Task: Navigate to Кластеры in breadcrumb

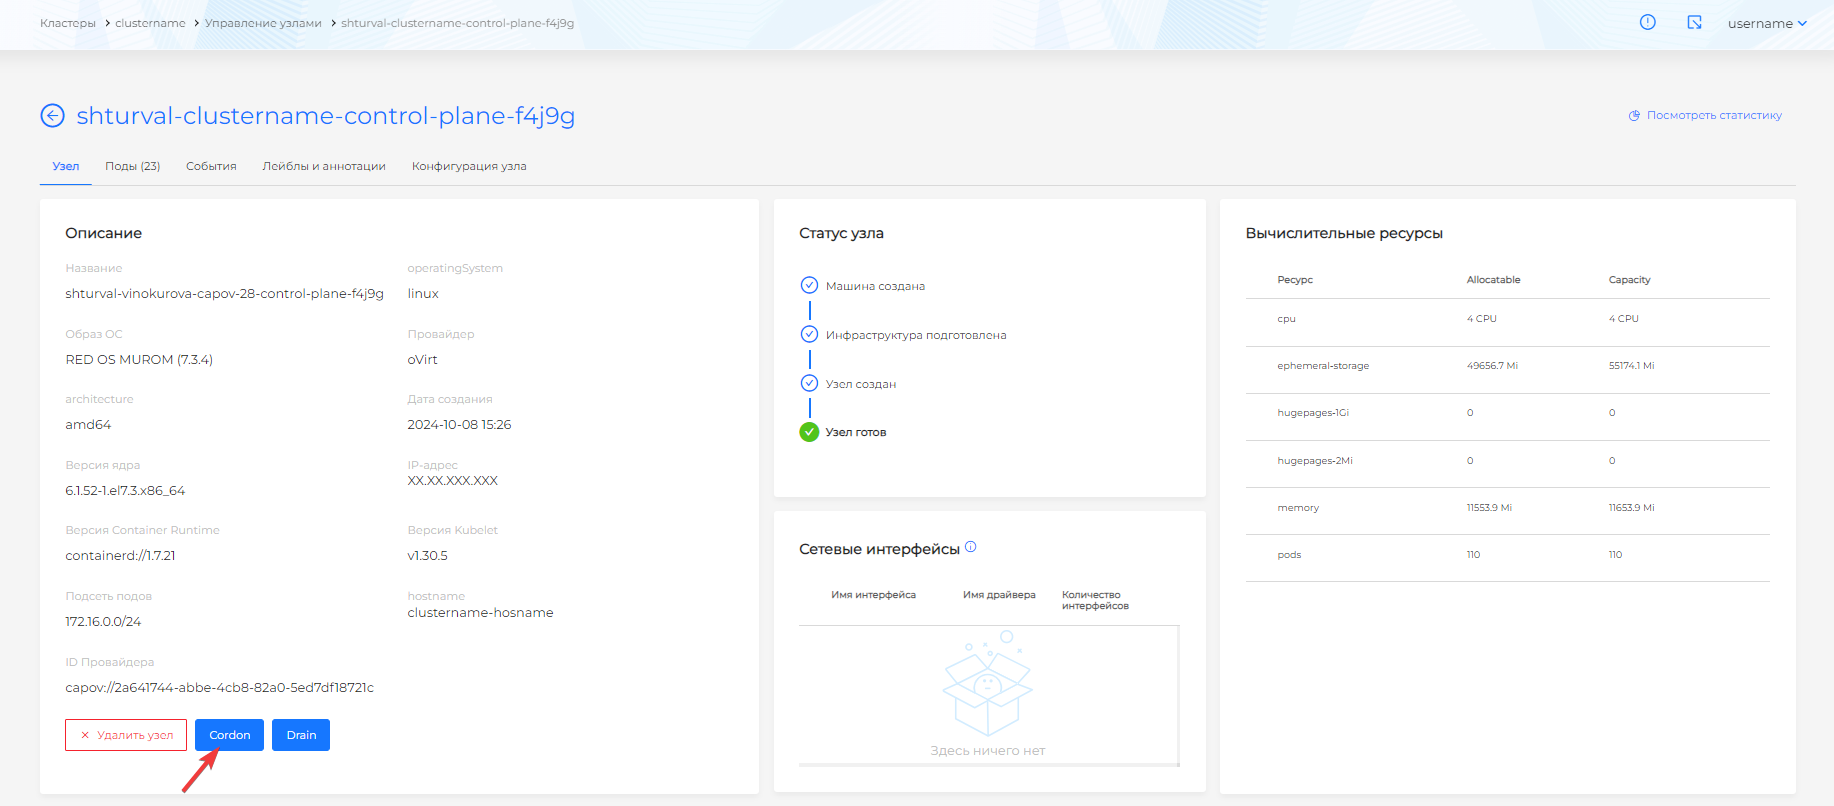Action: pyautogui.click(x=68, y=23)
